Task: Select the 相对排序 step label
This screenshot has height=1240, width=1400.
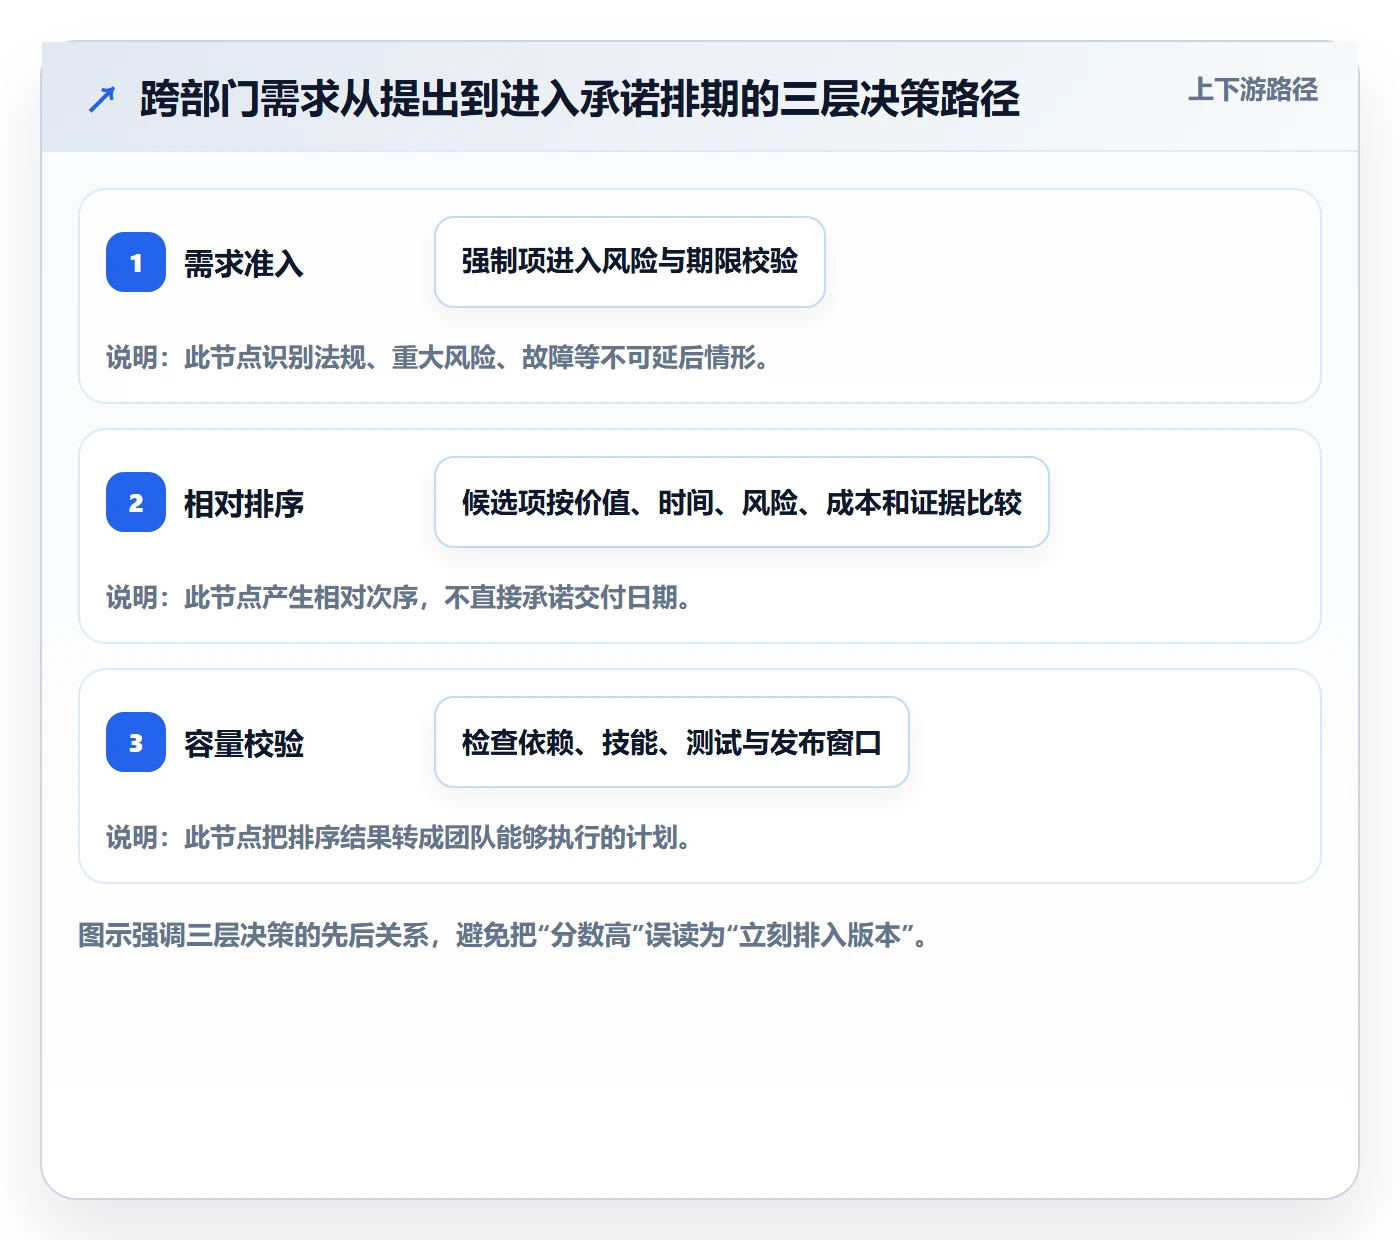Action: click(x=244, y=504)
